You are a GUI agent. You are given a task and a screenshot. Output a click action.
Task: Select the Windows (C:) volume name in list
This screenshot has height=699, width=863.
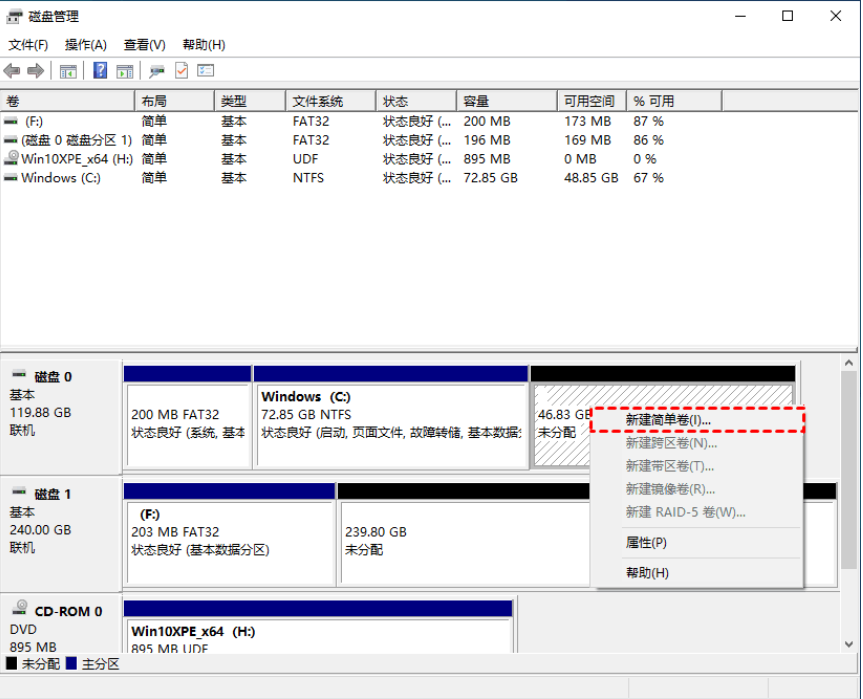coord(61,178)
